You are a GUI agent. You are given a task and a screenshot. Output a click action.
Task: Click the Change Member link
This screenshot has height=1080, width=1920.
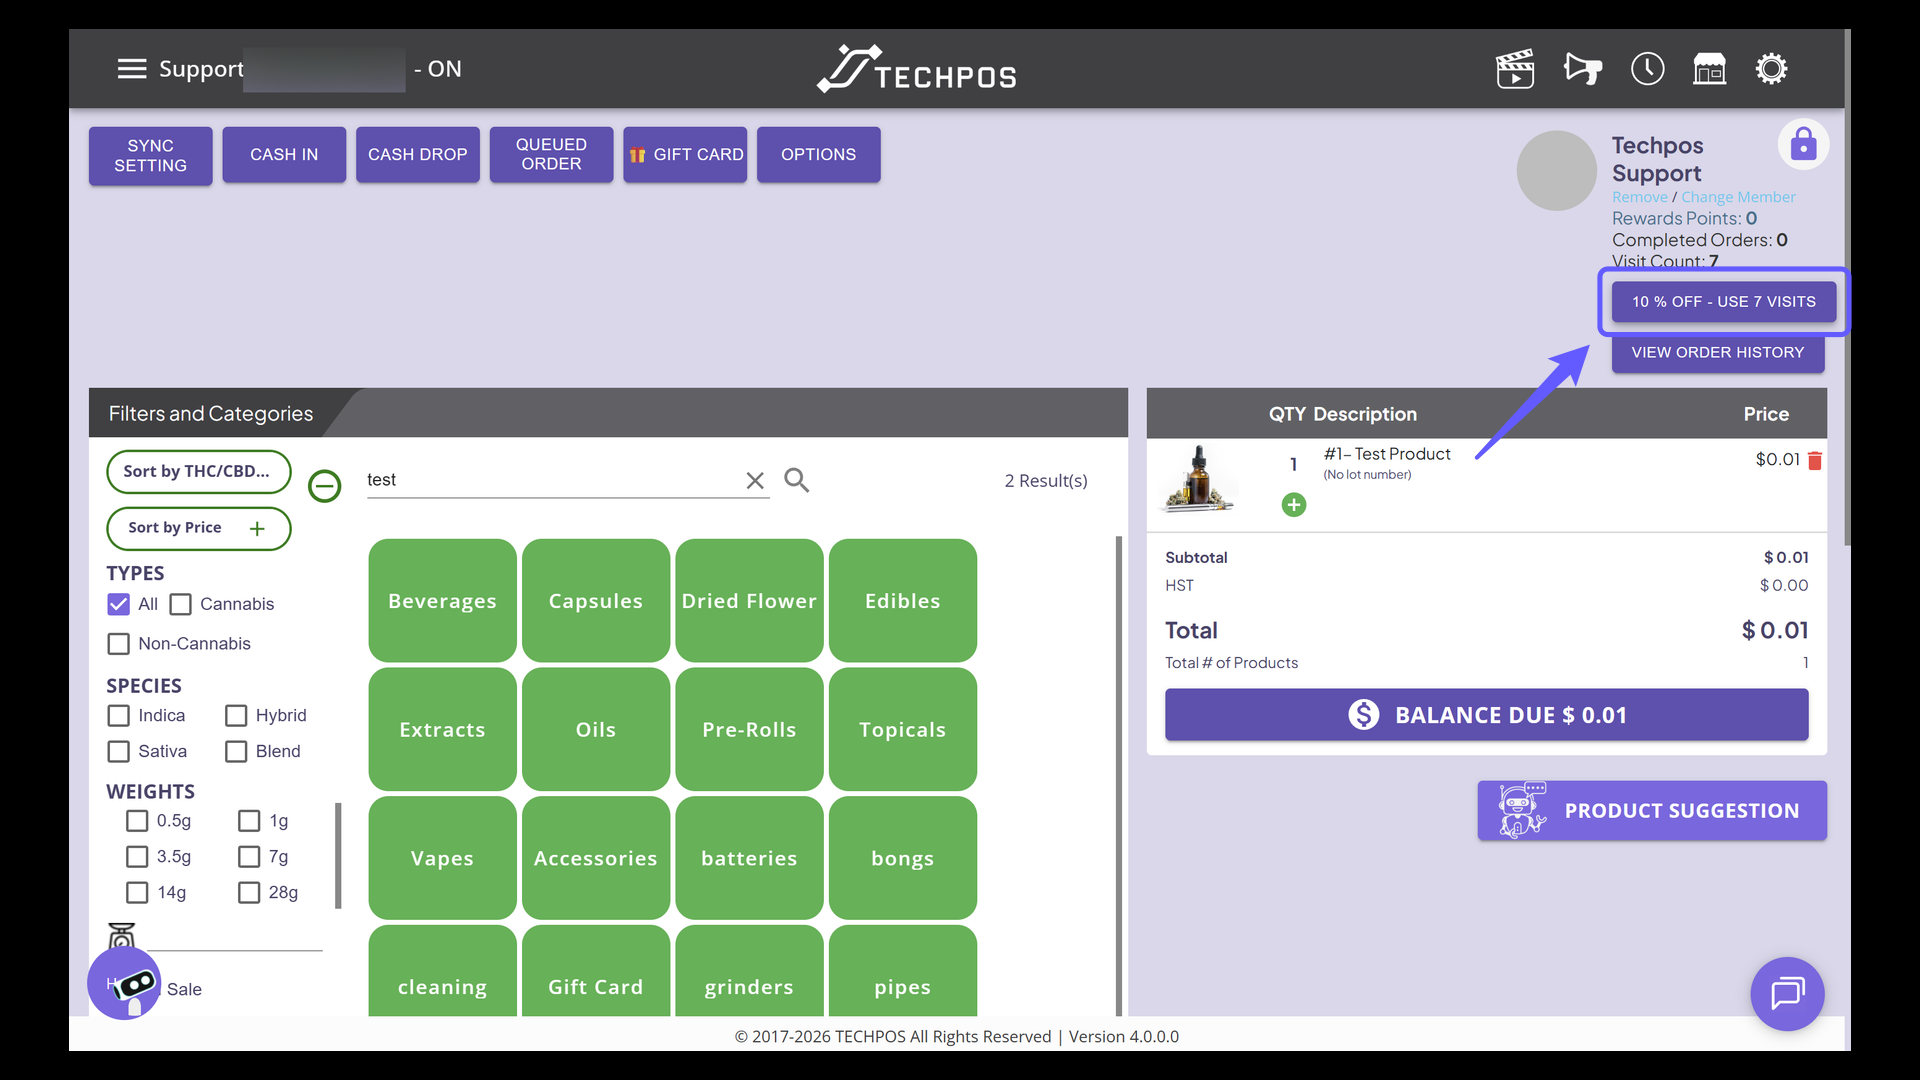tap(1738, 197)
